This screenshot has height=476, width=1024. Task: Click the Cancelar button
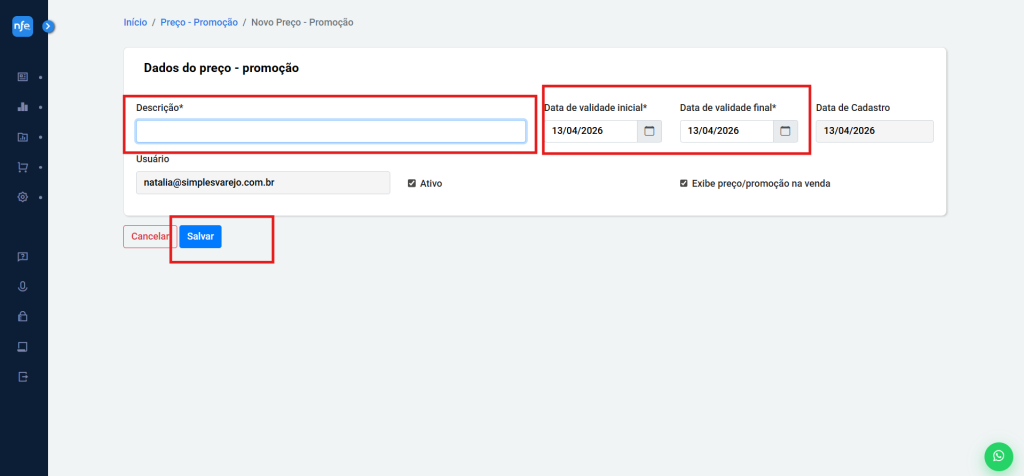coord(149,236)
